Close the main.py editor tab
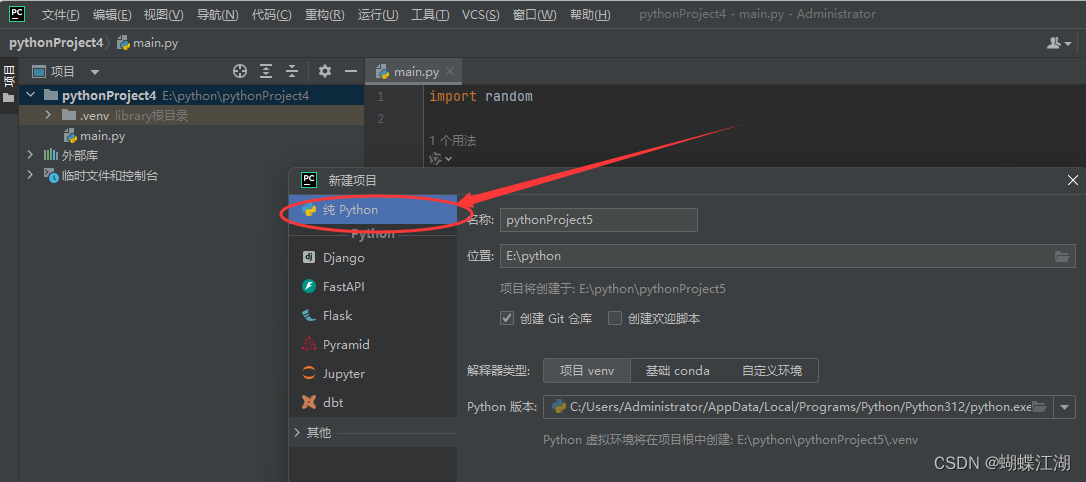The width and height of the screenshot is (1086, 482). pos(450,71)
